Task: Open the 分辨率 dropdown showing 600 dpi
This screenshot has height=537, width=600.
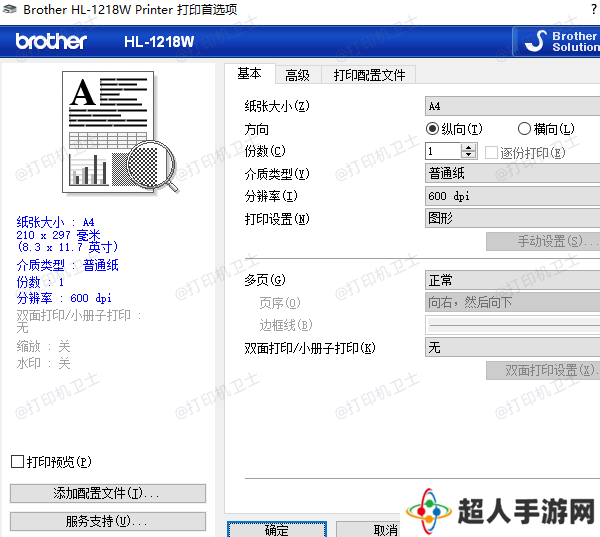Action: (x=512, y=196)
